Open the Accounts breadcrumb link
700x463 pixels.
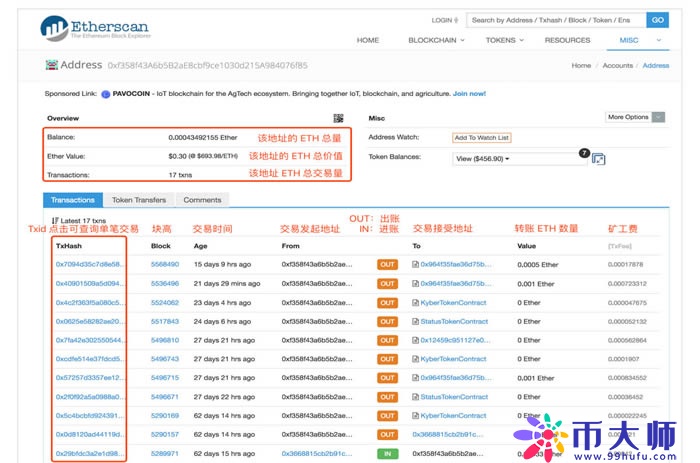click(x=617, y=66)
